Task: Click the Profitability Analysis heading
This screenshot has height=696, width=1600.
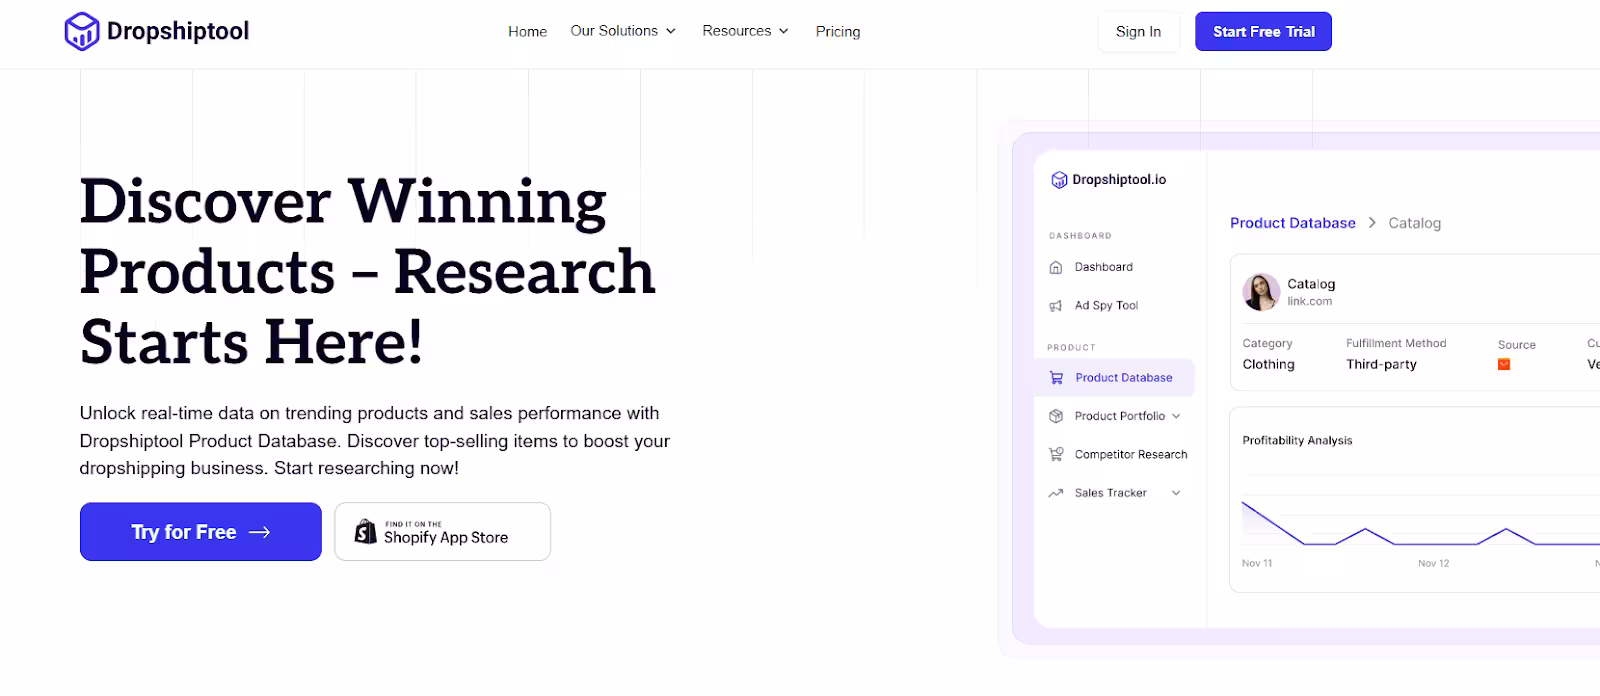Action: (x=1297, y=440)
